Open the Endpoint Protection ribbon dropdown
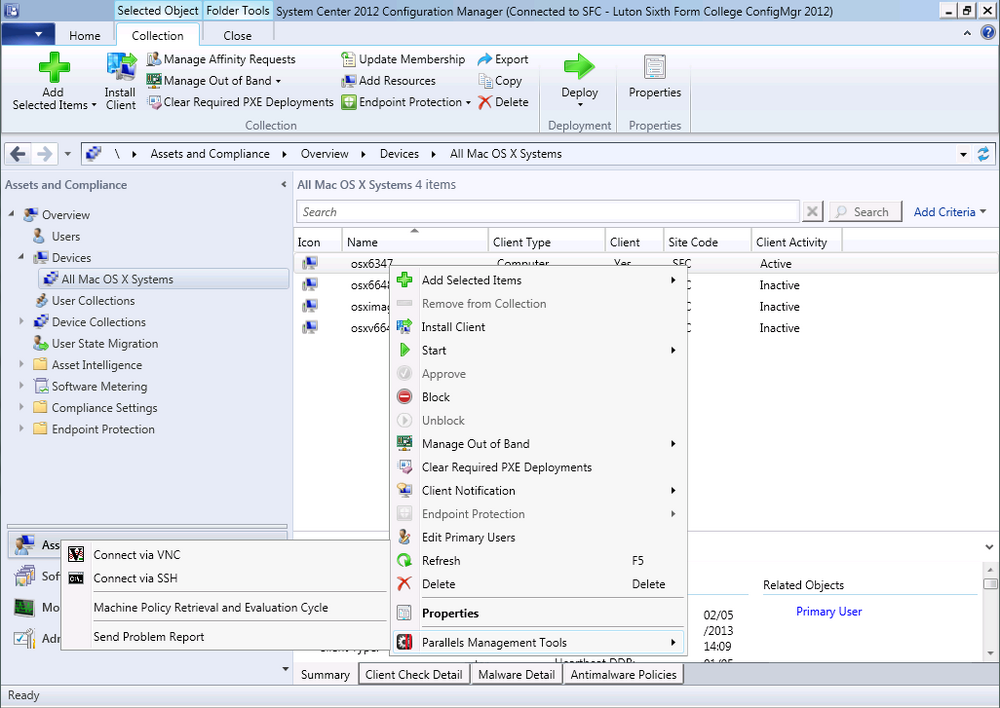Image resolution: width=1000 pixels, height=708 pixels. (x=468, y=103)
